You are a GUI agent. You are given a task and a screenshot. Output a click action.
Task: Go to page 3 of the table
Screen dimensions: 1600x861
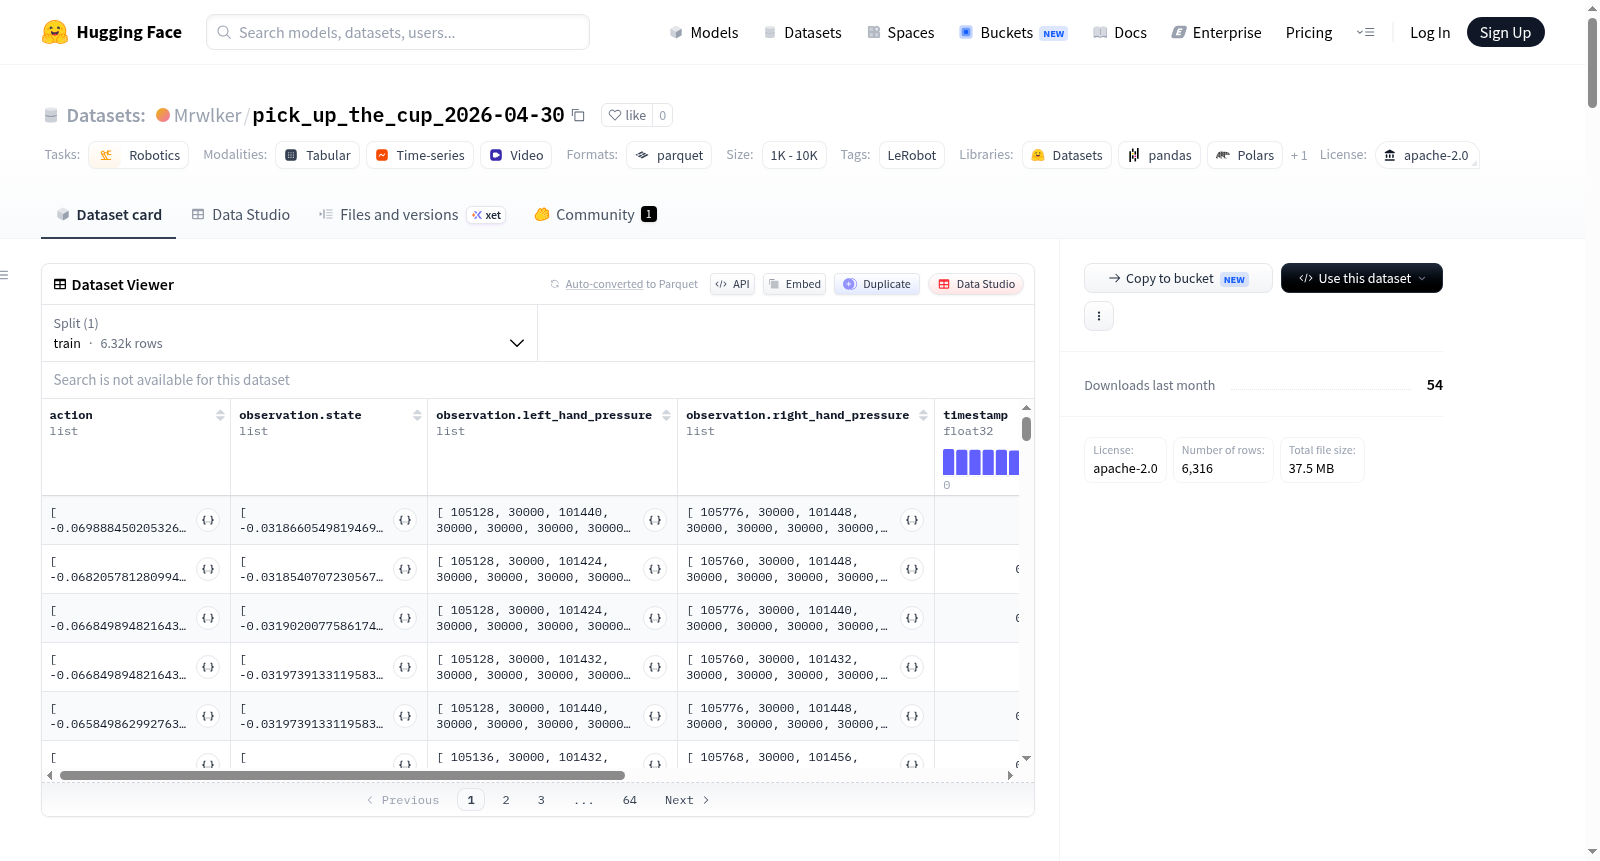pyautogui.click(x=541, y=800)
